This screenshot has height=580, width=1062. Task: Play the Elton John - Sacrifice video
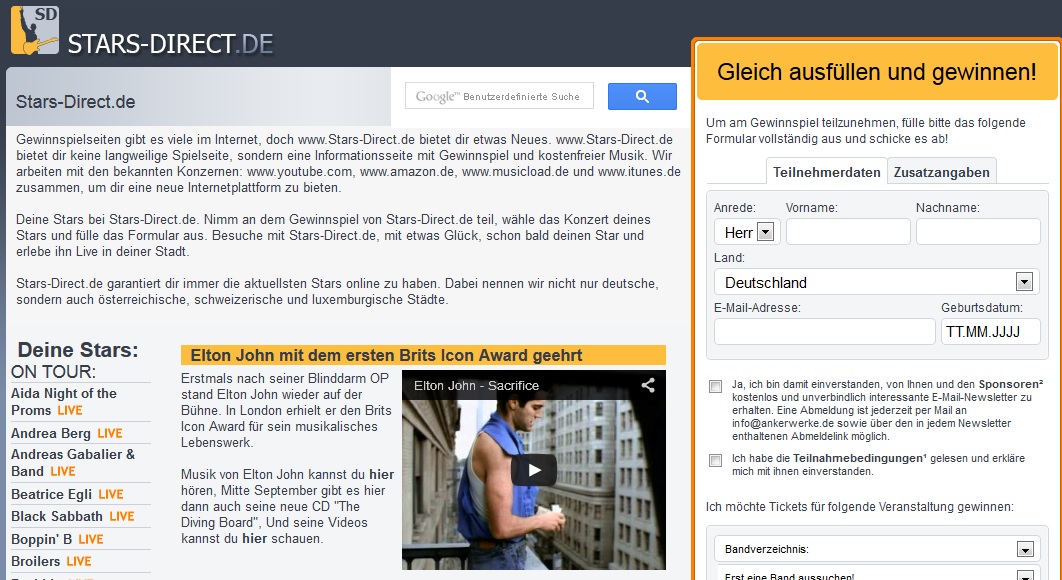tap(534, 470)
